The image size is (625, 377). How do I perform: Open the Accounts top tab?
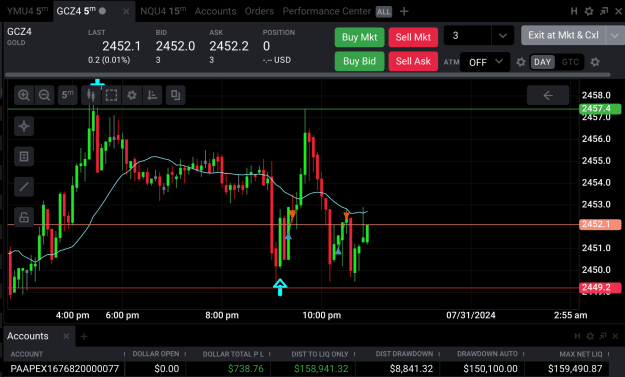[216, 11]
